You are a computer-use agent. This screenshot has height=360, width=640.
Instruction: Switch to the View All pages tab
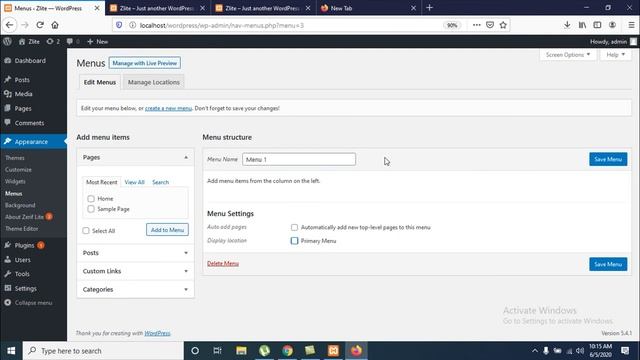(134, 182)
